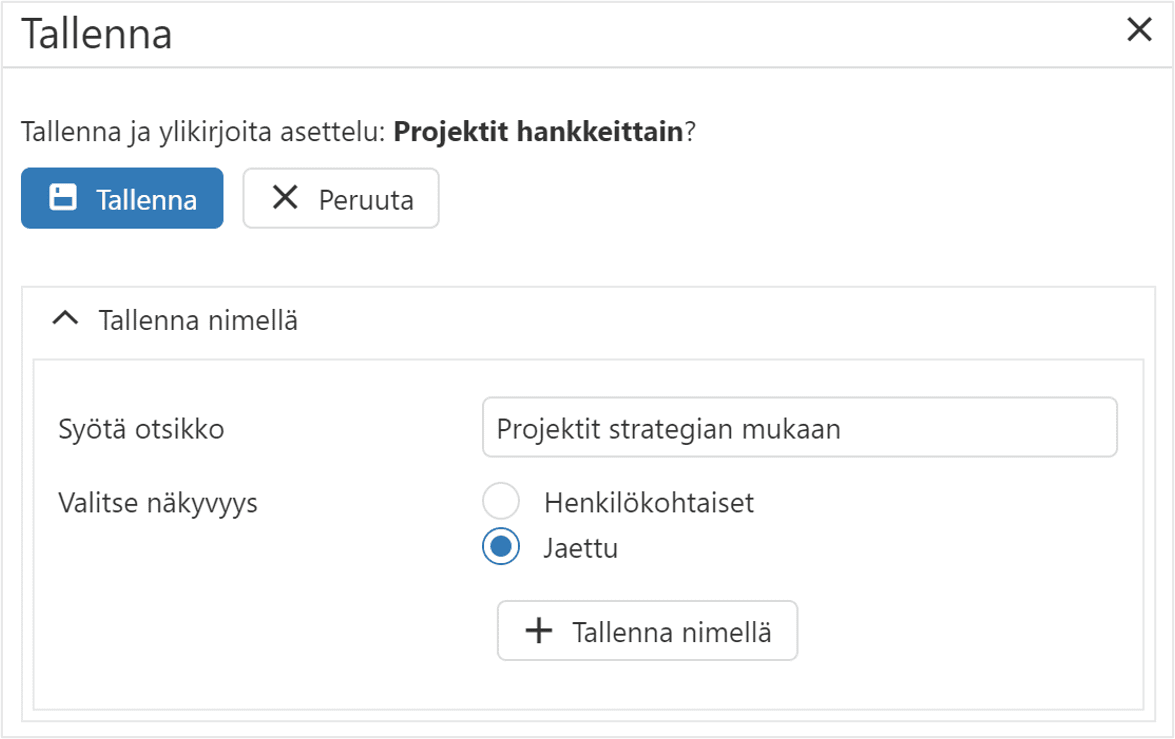Click the text Projektit strategian mukaan in the field
The width and height of the screenshot is (1175, 739).
click(x=668, y=429)
